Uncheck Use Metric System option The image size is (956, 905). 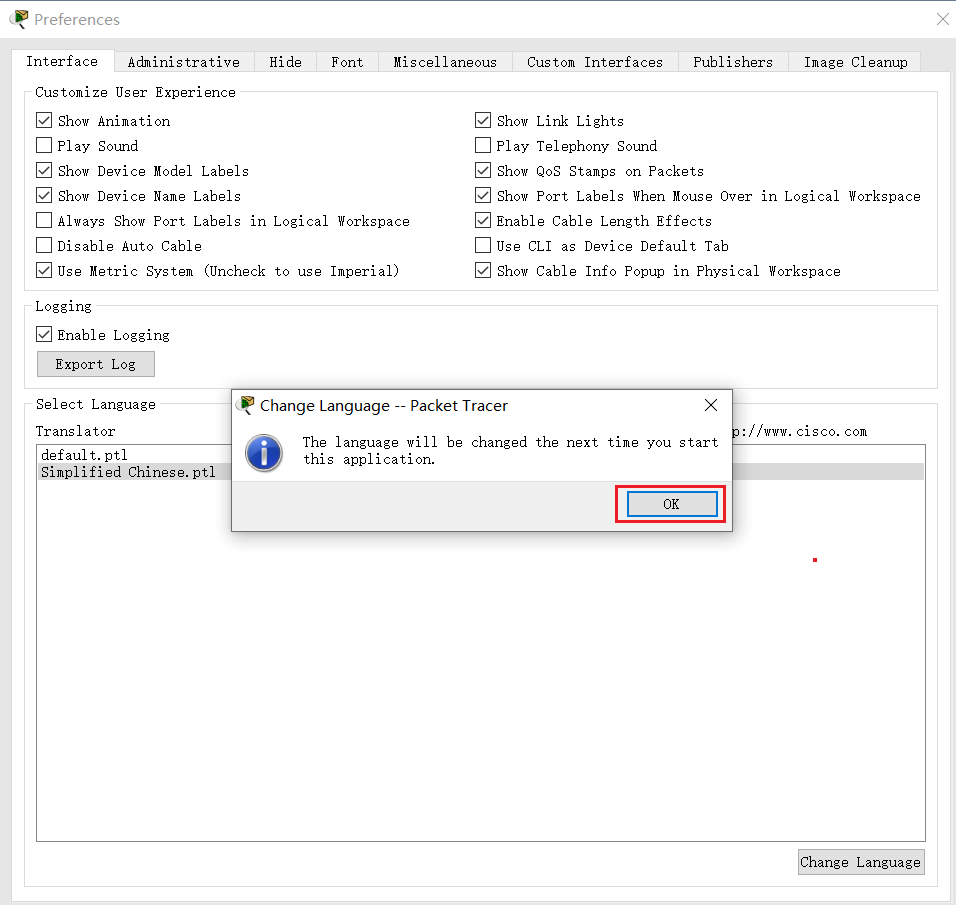pyautogui.click(x=44, y=270)
